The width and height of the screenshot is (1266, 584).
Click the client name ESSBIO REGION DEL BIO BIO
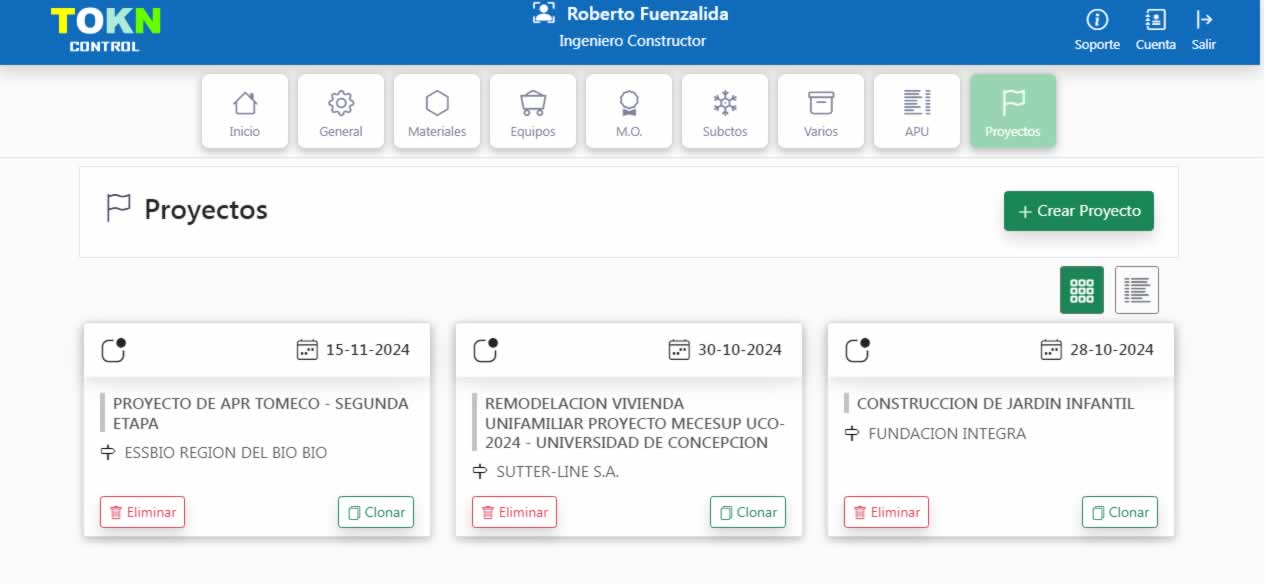click(226, 453)
